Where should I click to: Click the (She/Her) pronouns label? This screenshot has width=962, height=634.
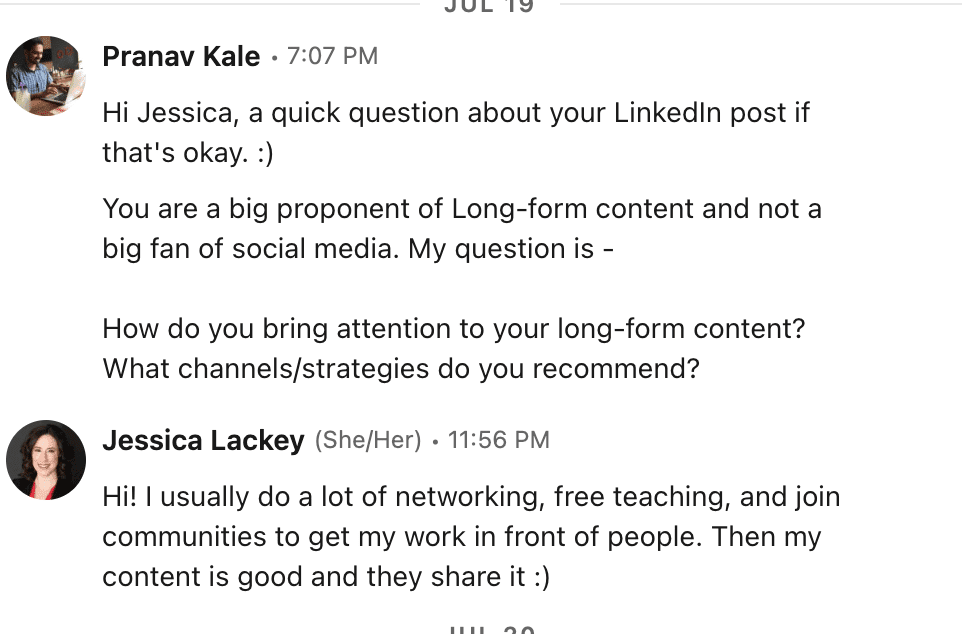(x=368, y=441)
